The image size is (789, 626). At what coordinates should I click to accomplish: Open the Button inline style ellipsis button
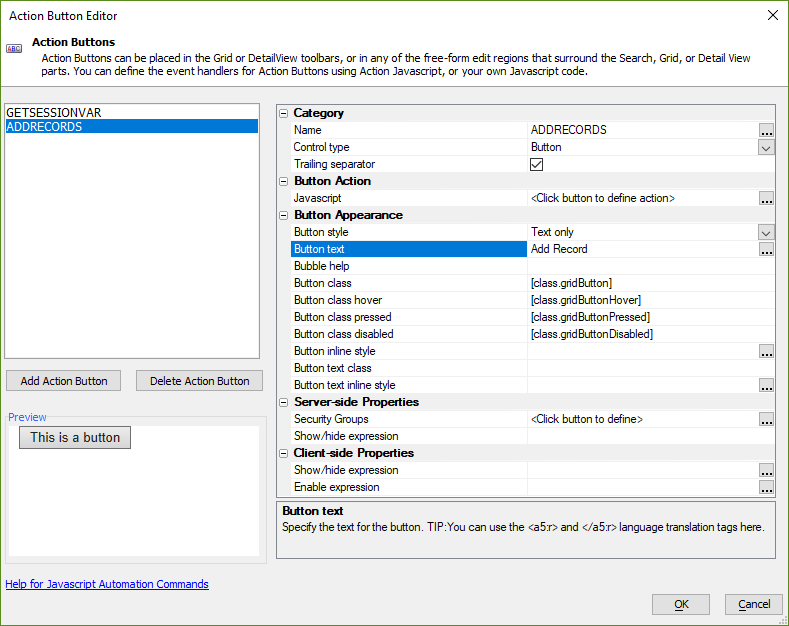point(766,351)
